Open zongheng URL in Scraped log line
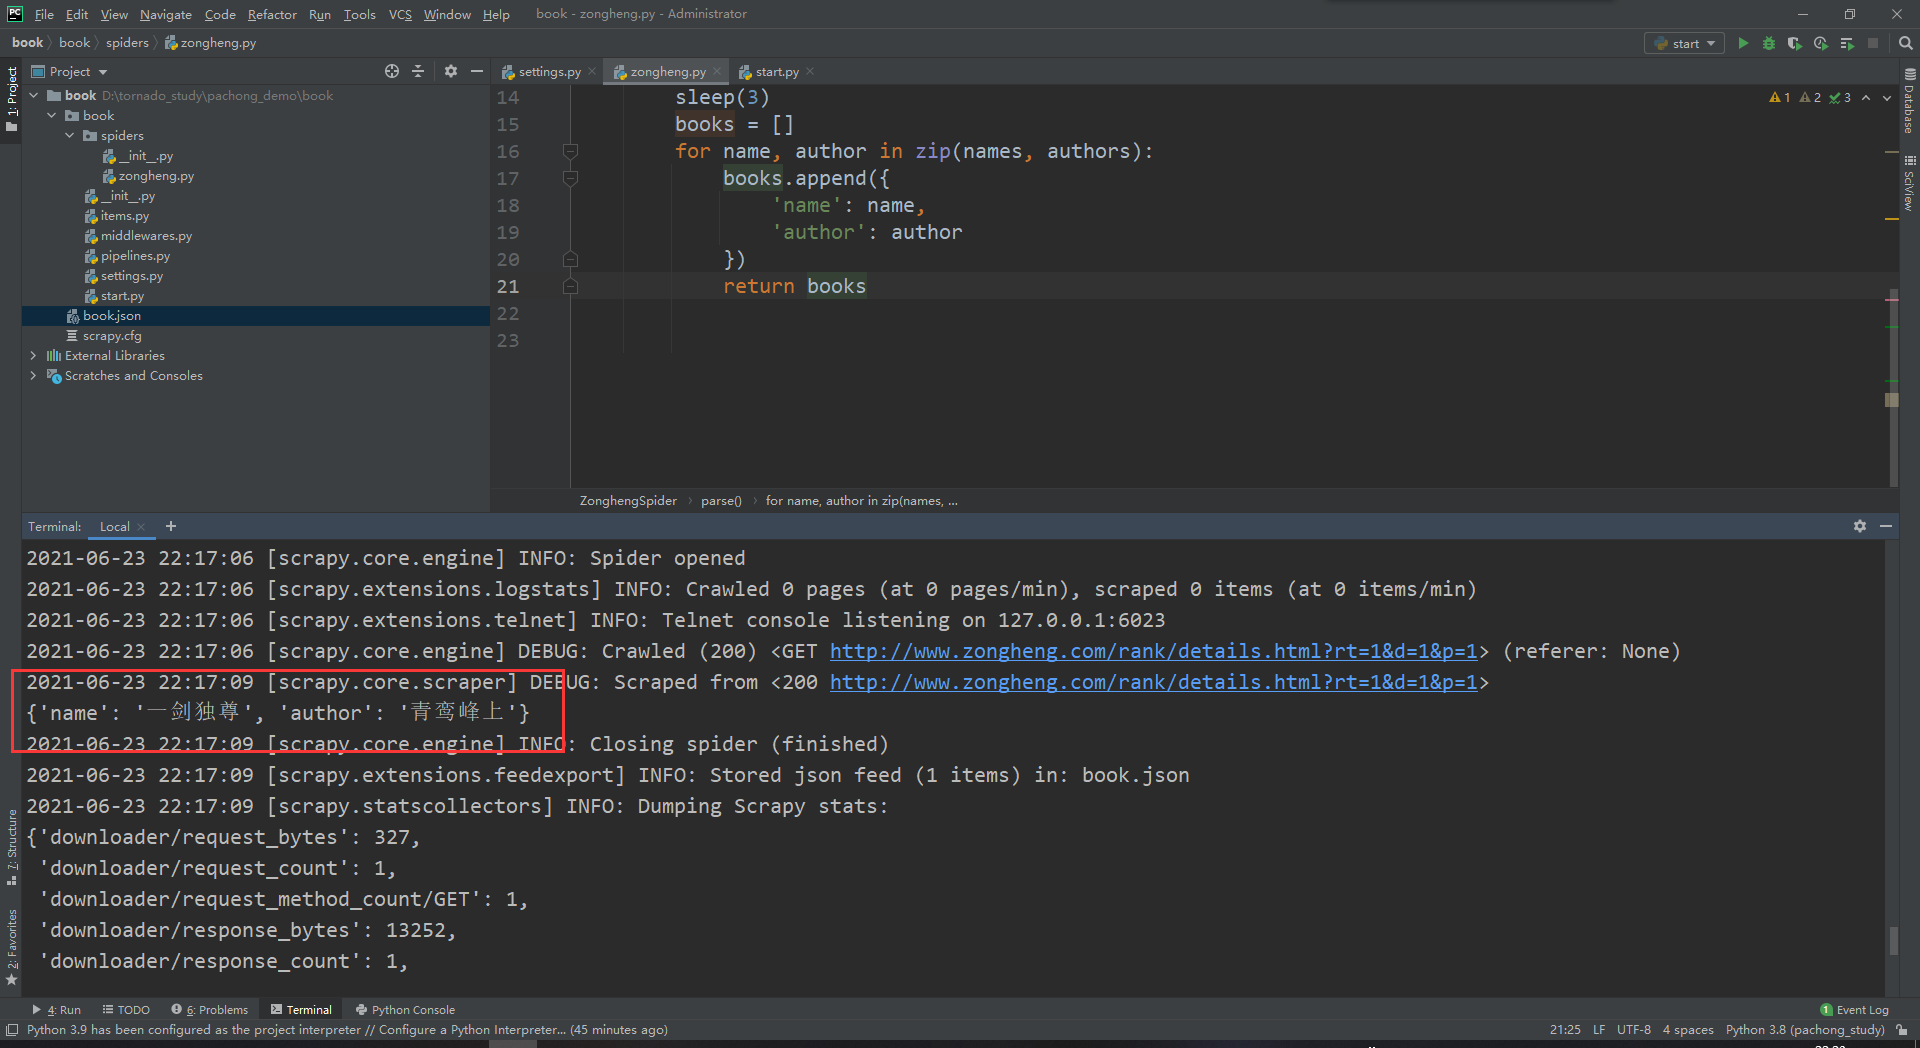The width and height of the screenshot is (1920, 1048). click(x=1153, y=682)
